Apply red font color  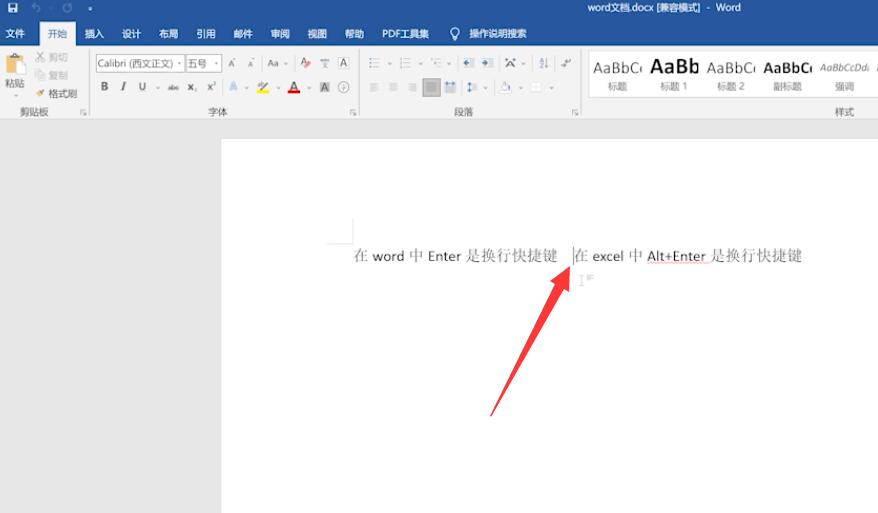pos(294,87)
